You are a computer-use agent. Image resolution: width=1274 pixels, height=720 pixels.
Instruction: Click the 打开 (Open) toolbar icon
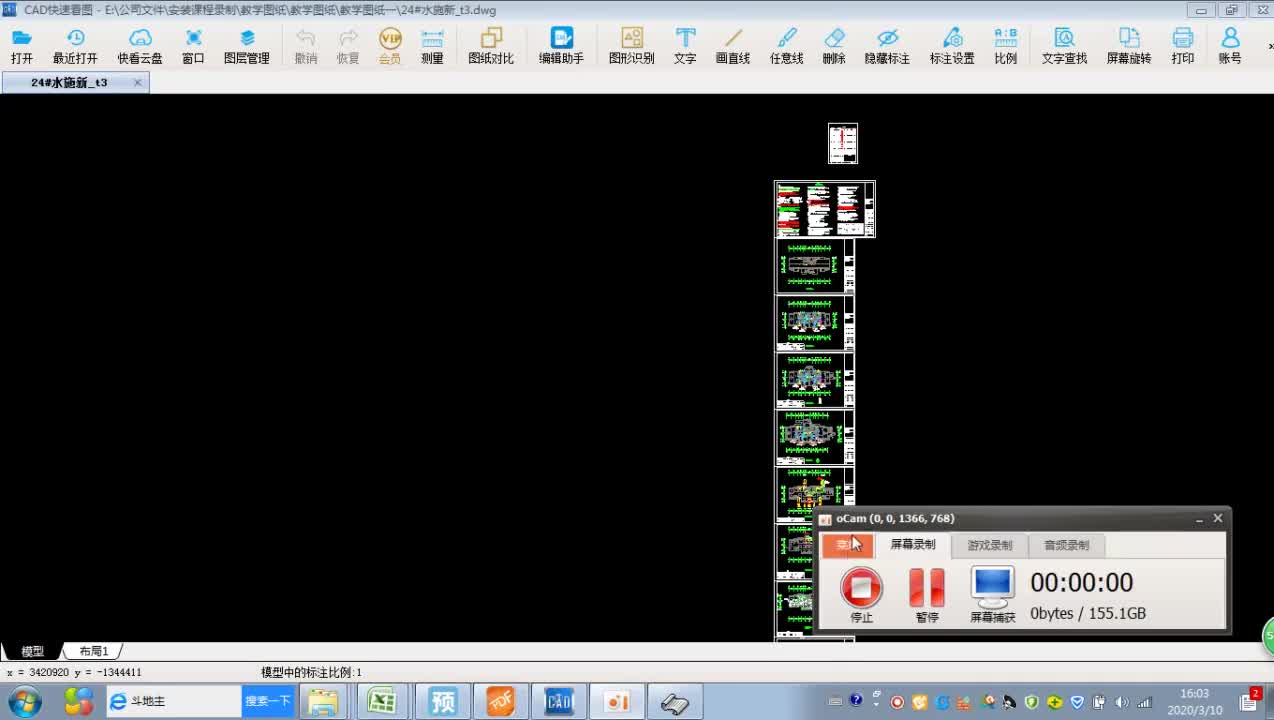coord(22,46)
